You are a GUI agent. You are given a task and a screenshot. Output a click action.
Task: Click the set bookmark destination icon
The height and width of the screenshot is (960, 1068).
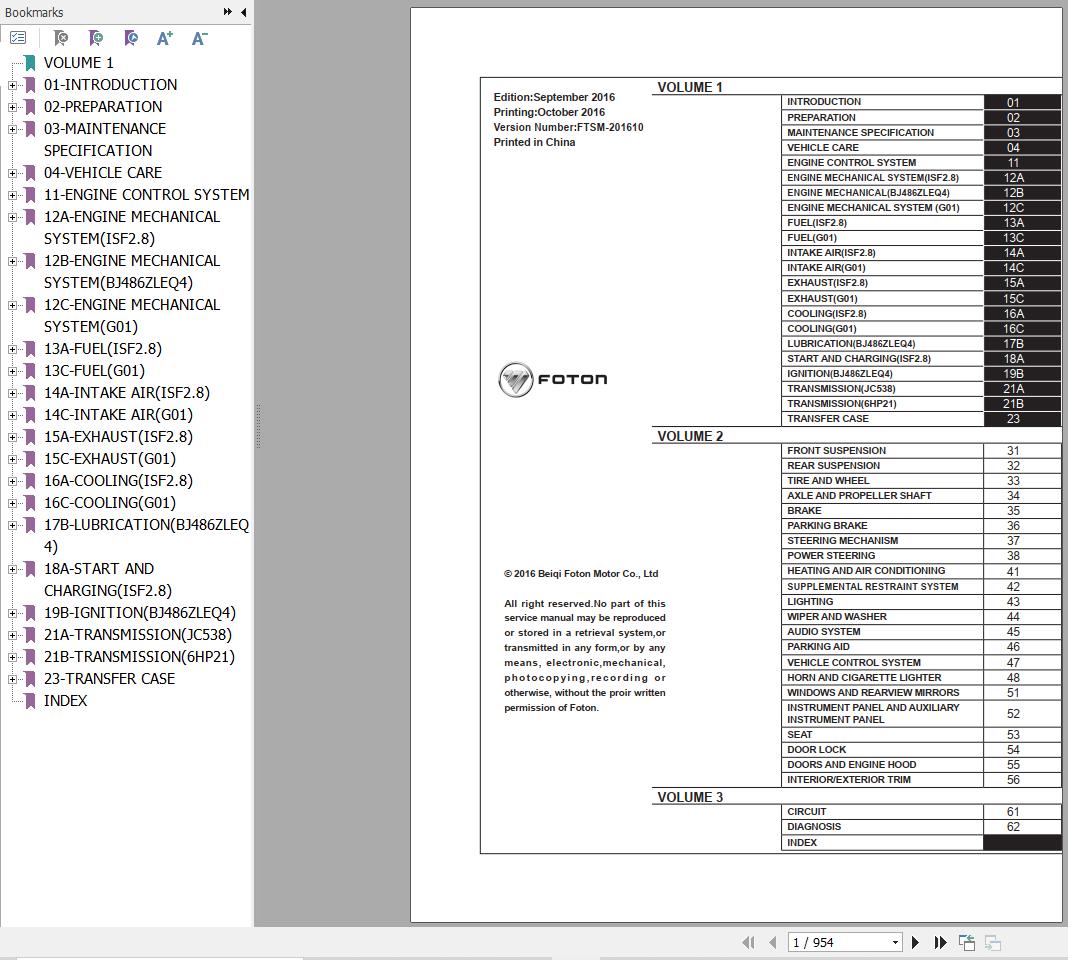(131, 38)
